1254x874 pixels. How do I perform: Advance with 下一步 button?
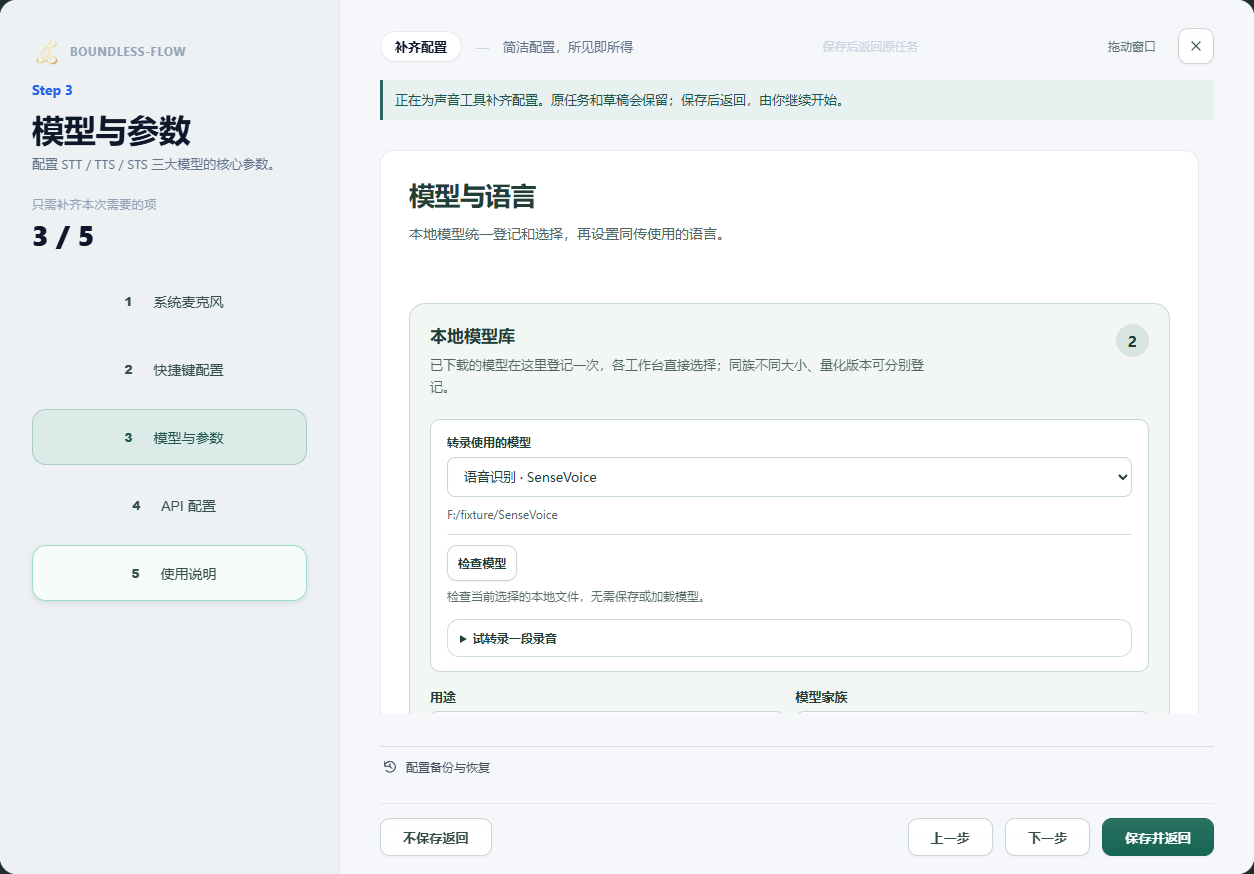point(1047,837)
